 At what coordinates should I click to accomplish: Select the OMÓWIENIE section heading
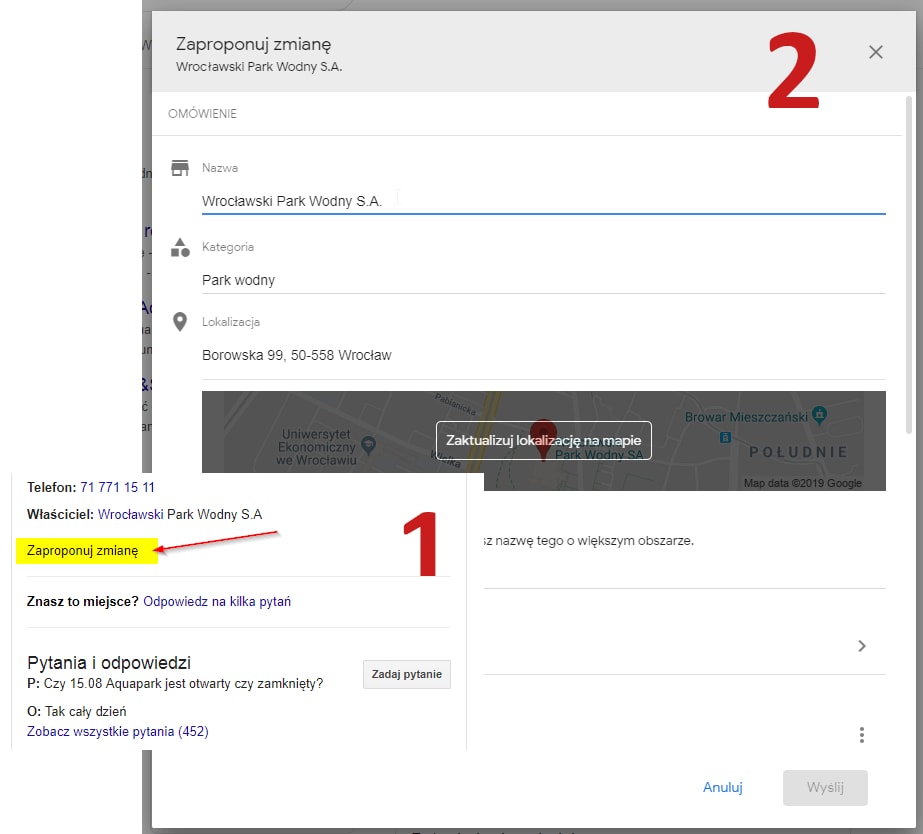pos(202,114)
